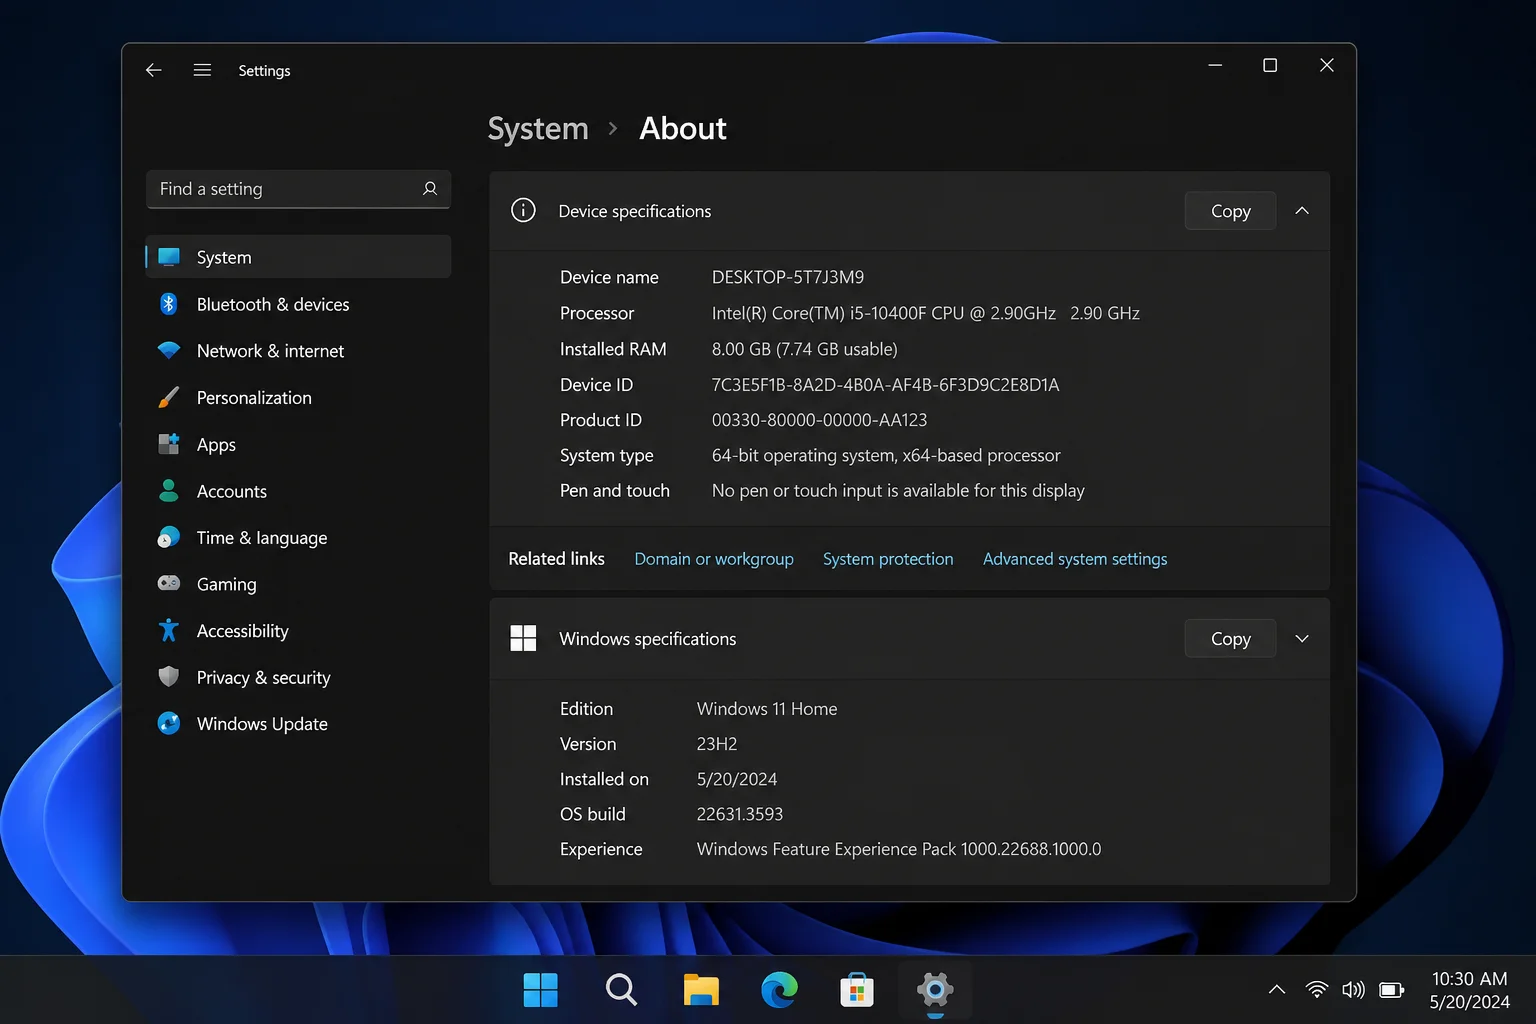Click the Device ID value 7C3E5F1B-8A2D-4B0A-AF4B-6F3D9C2E8D1A

[885, 384]
